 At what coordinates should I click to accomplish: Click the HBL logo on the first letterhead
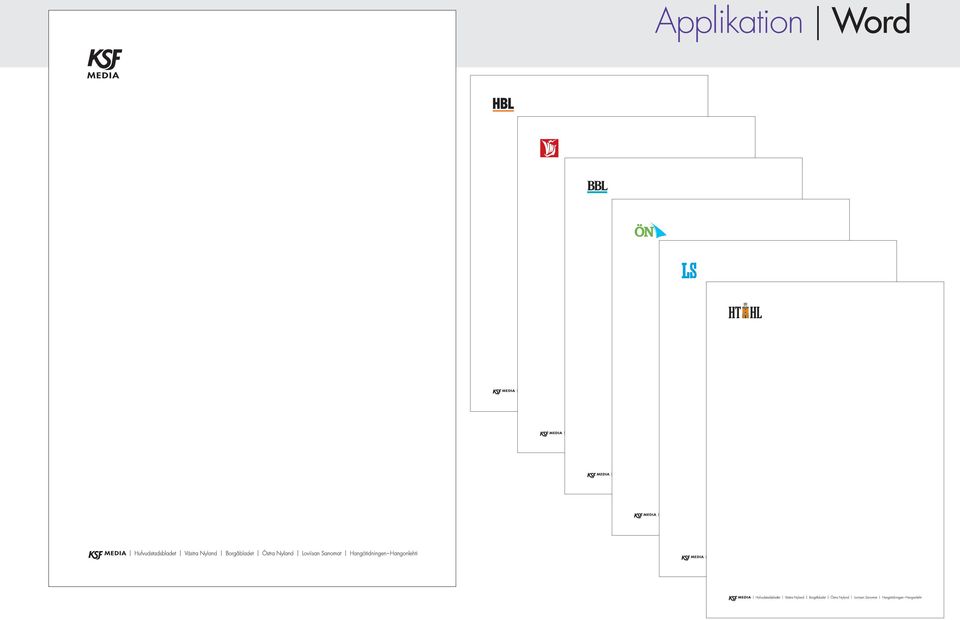tap(503, 104)
